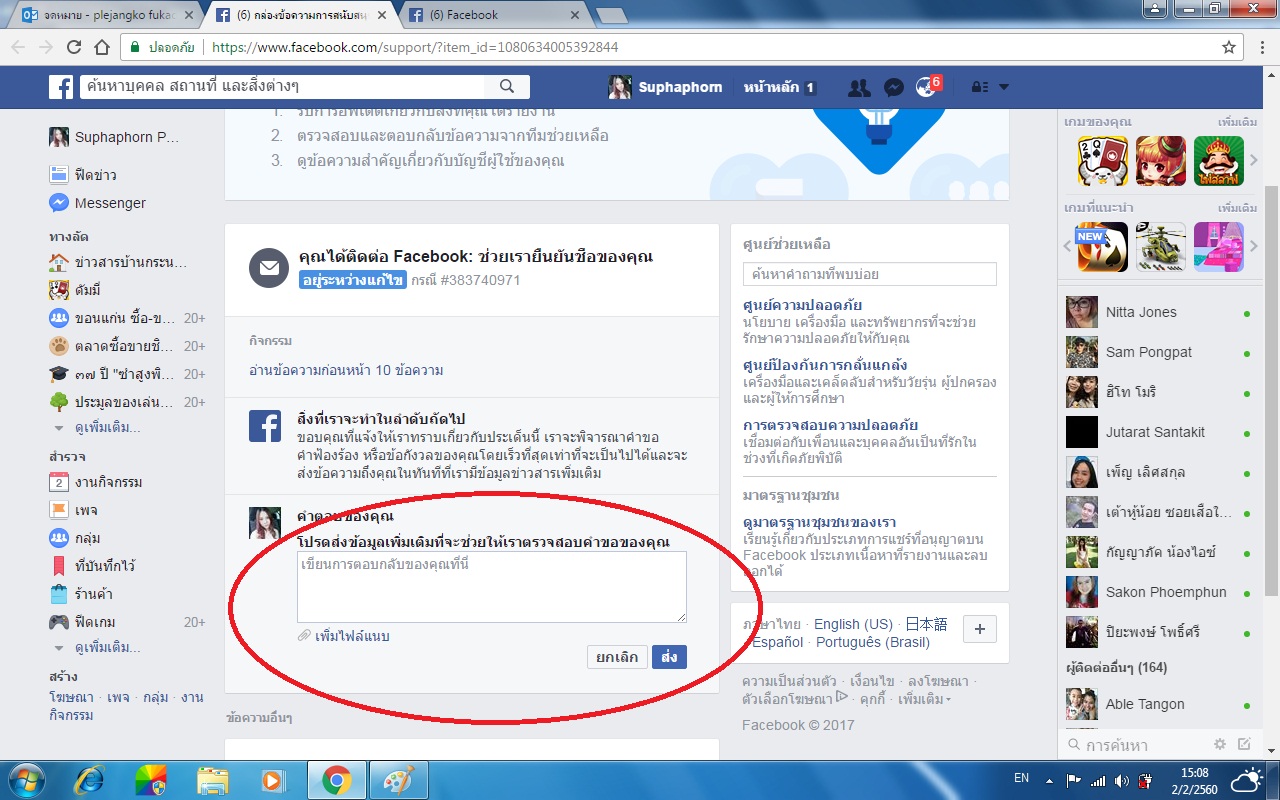Open เพจ pages in the sidebar

74,510
